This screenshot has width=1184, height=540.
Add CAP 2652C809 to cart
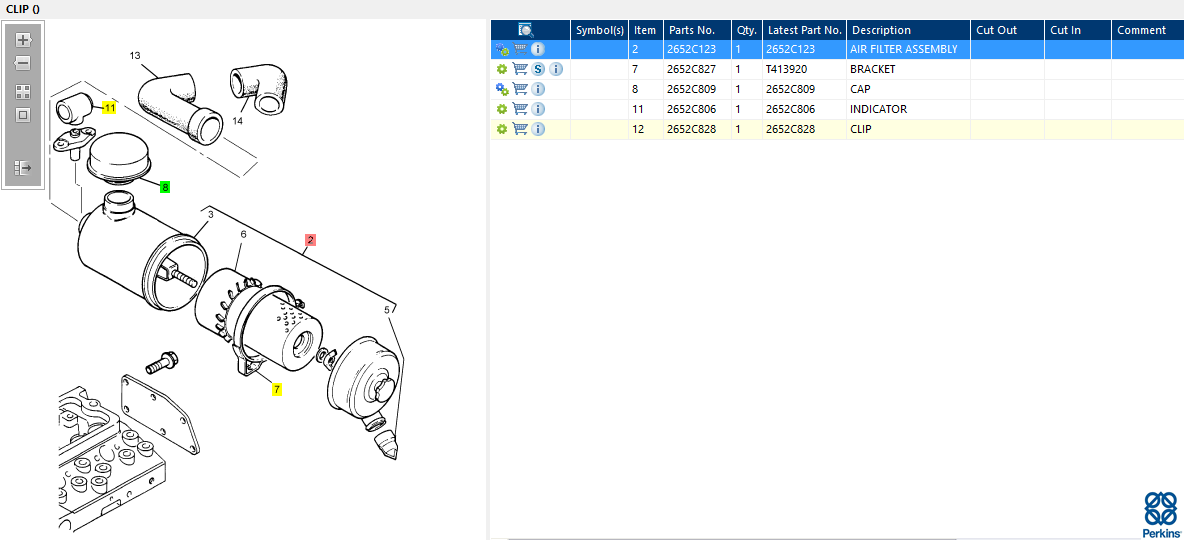[520, 89]
